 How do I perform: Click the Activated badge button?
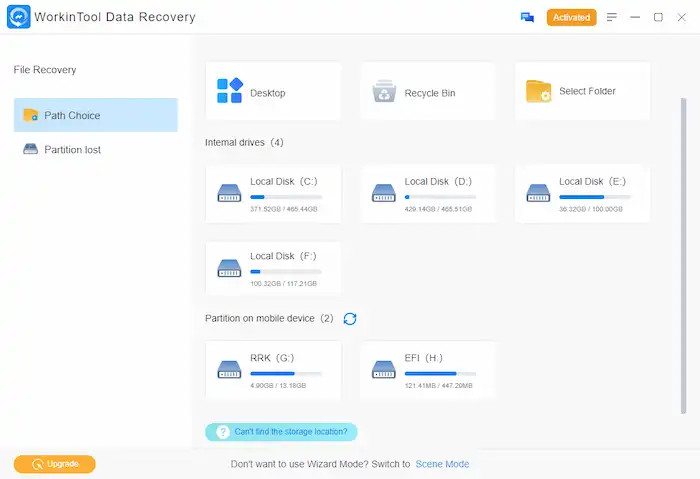tap(571, 17)
